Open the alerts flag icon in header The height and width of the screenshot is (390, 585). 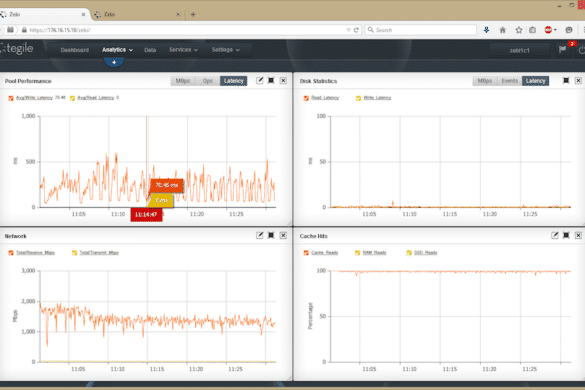pos(563,49)
